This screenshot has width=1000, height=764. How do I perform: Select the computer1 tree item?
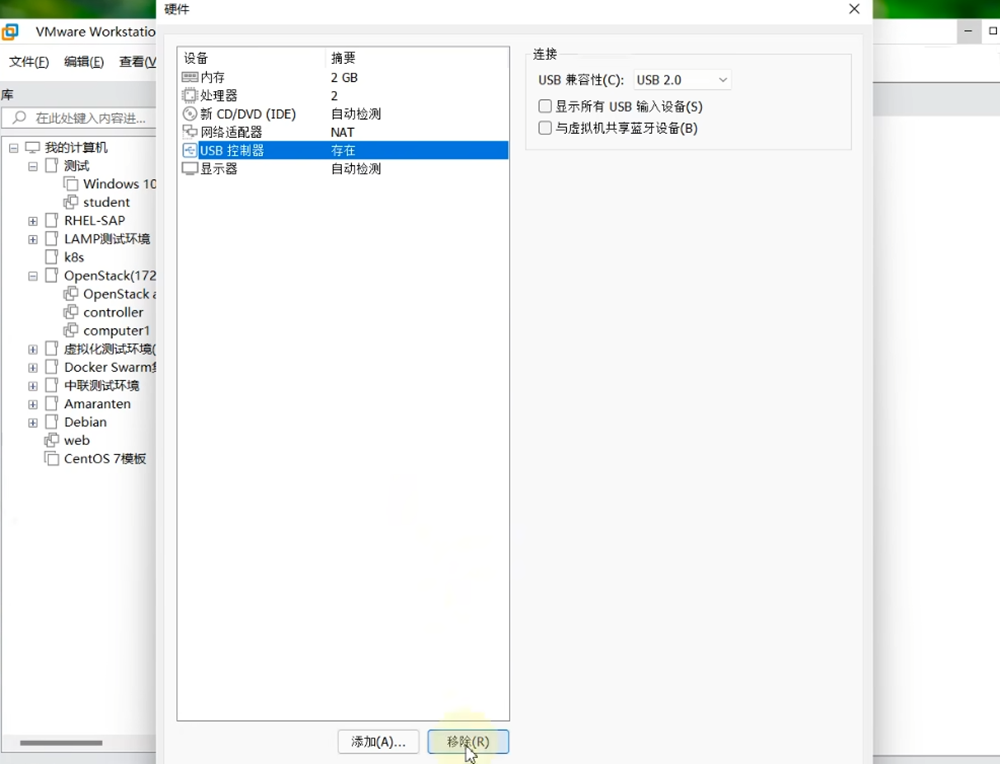116,330
